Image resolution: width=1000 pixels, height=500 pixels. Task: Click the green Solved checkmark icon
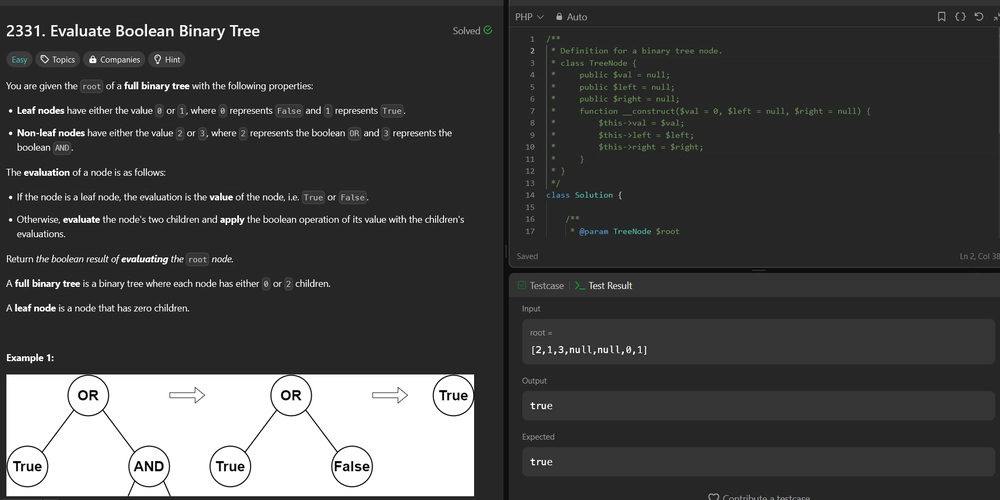[488, 30]
